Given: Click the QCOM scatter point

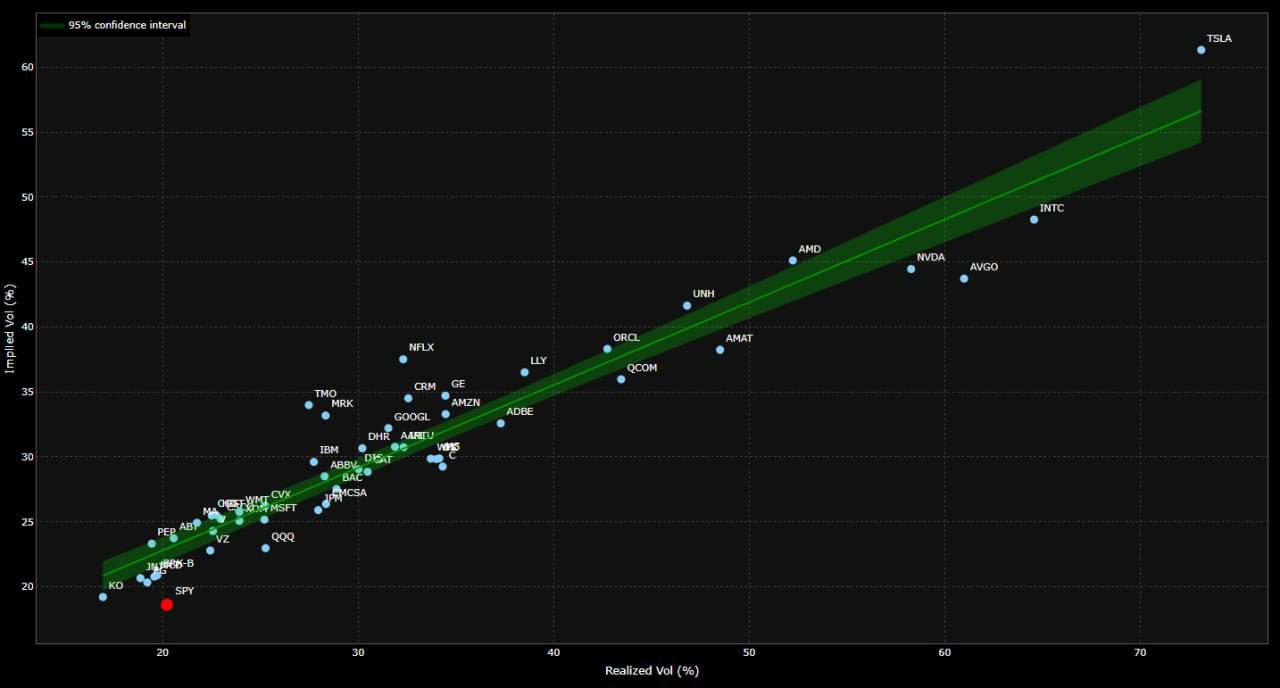Looking at the screenshot, I should pos(621,380).
